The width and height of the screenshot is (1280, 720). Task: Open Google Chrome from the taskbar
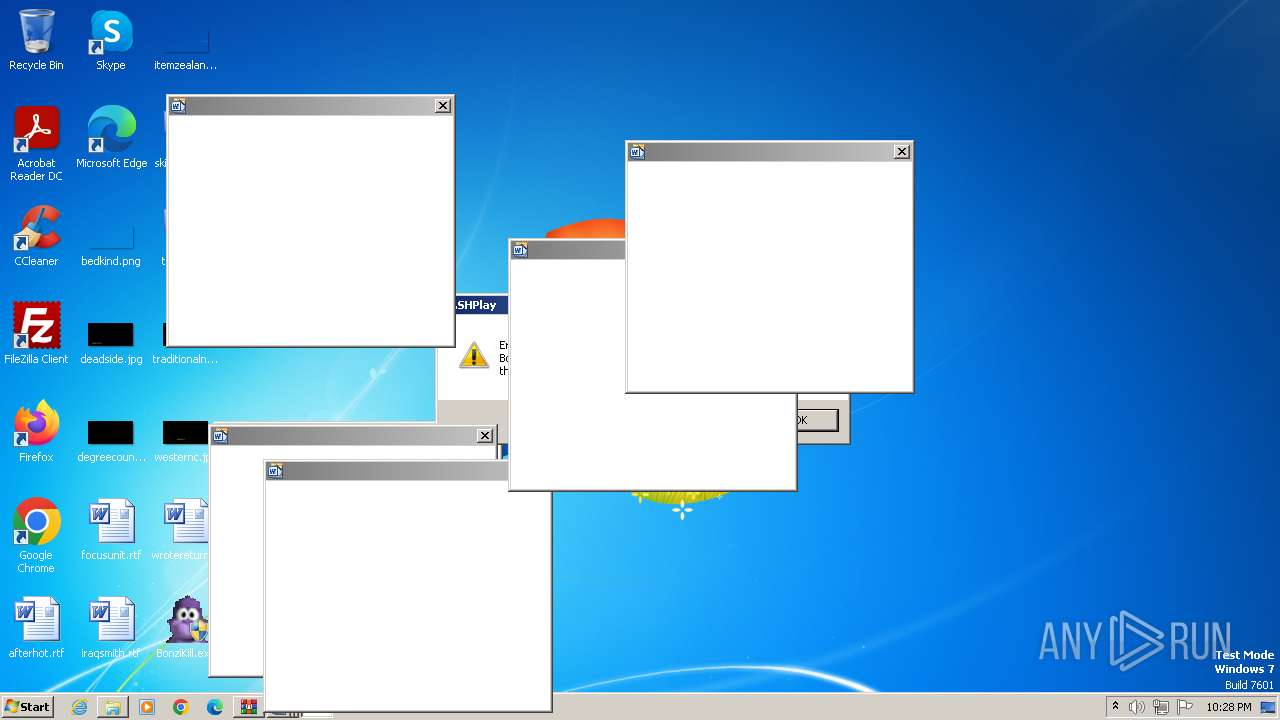tap(181, 706)
